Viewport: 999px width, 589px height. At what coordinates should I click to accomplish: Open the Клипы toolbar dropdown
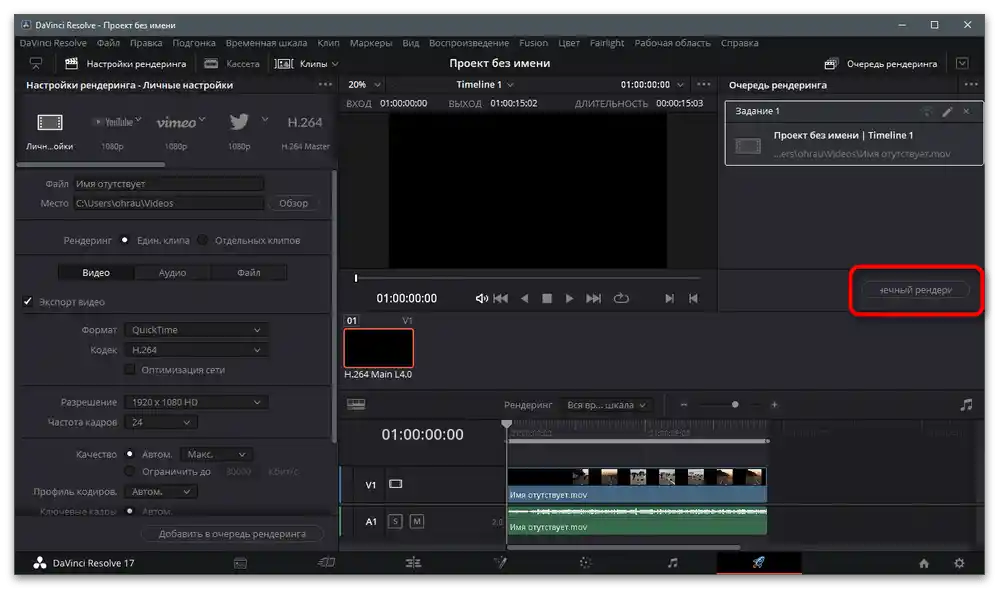click(x=306, y=64)
